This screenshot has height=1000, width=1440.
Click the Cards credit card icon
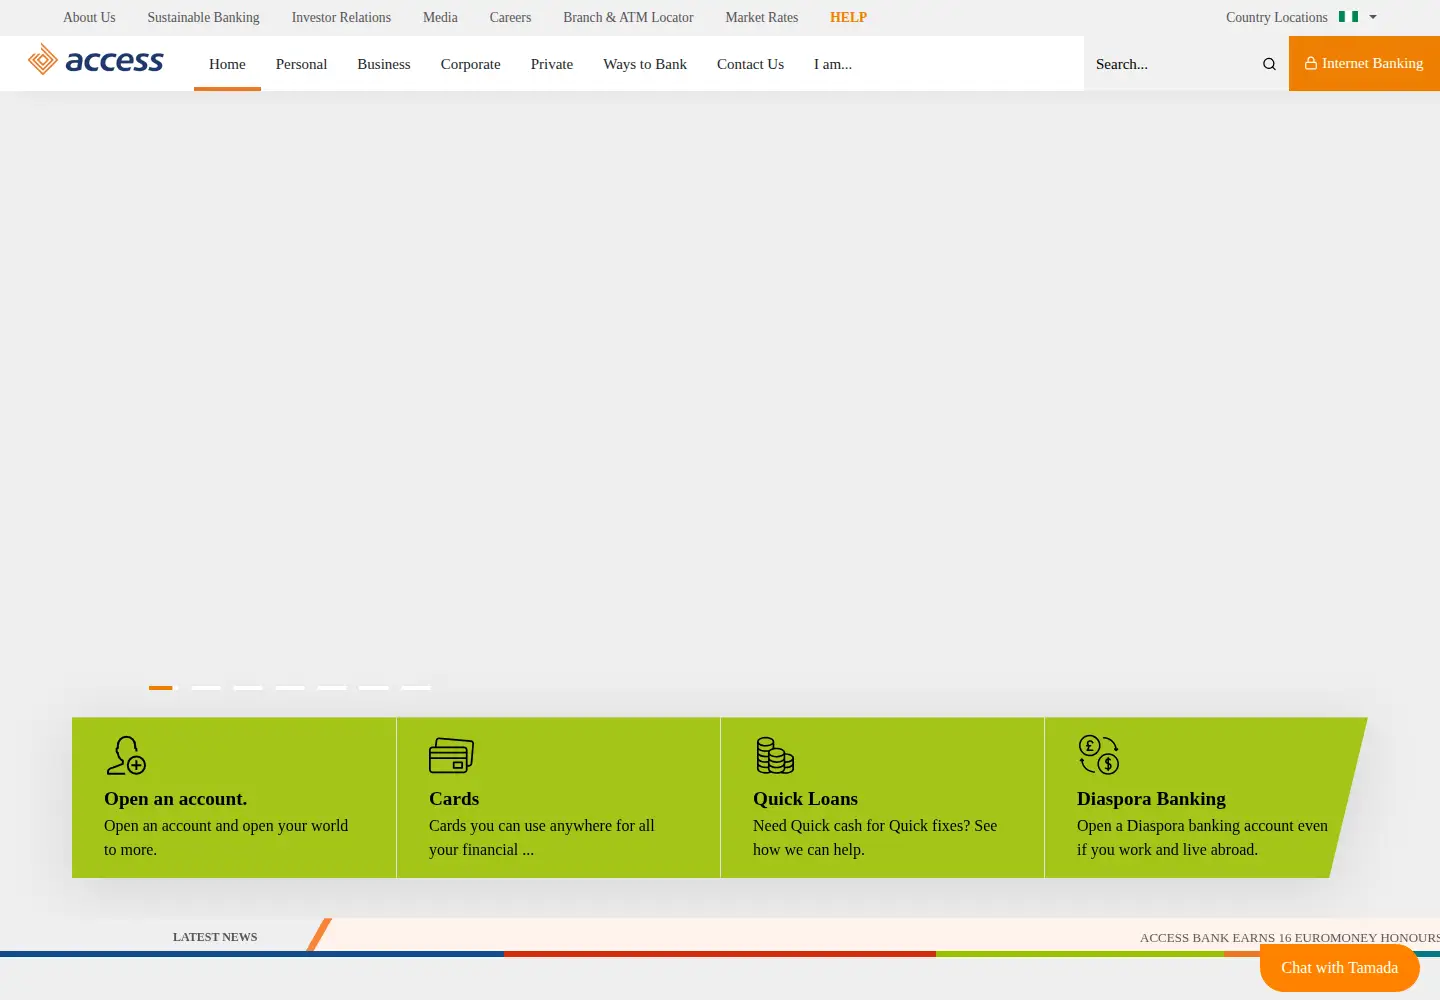click(x=451, y=755)
